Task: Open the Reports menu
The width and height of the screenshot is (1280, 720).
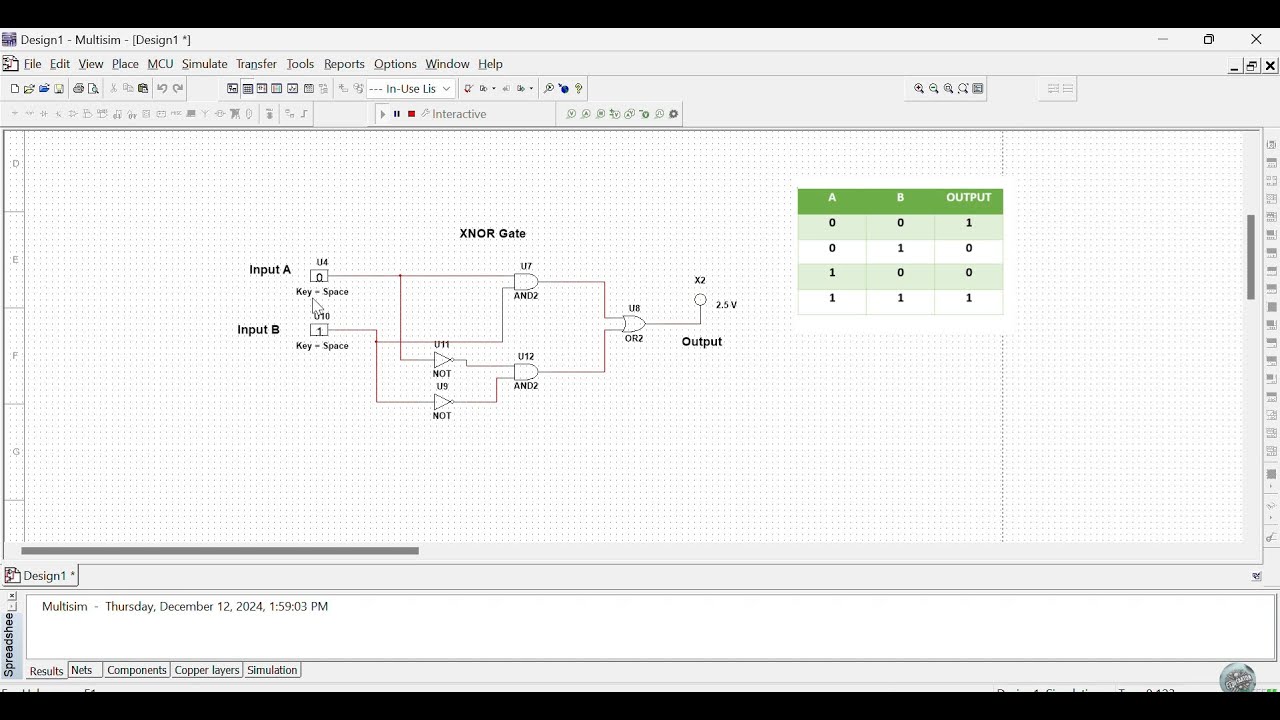Action: pos(345,65)
